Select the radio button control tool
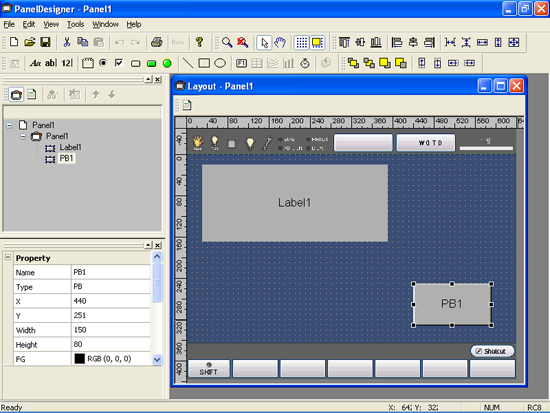This screenshot has height=413, width=550. pos(103,63)
